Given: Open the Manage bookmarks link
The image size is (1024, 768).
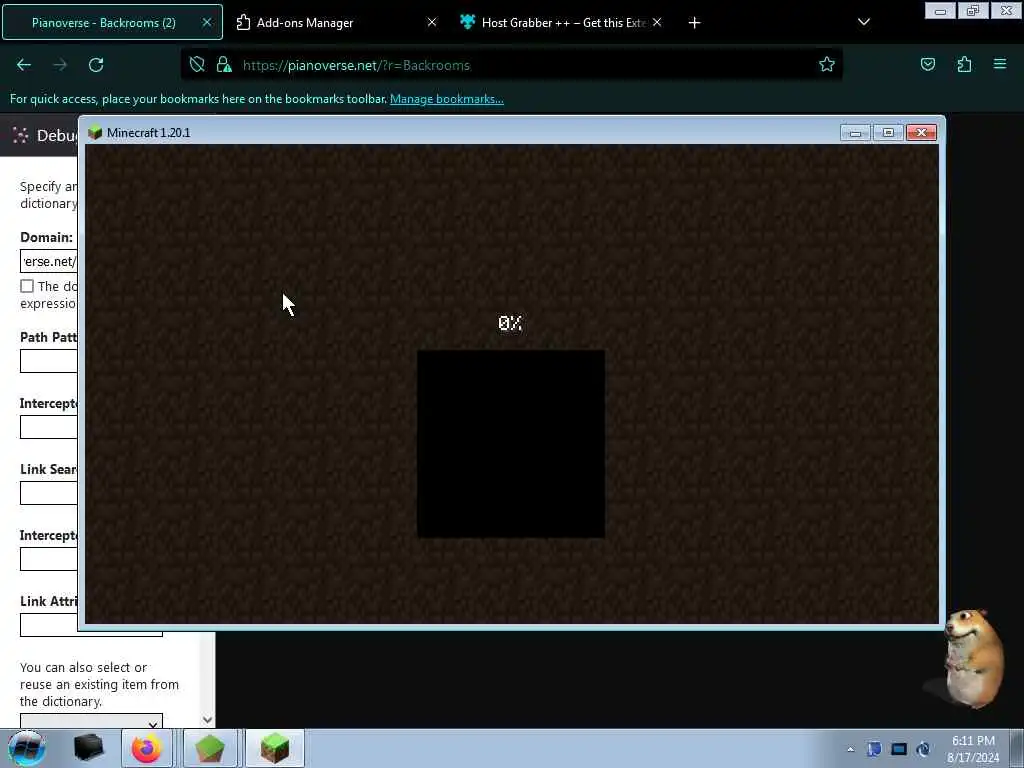Looking at the screenshot, I should coord(447,99).
